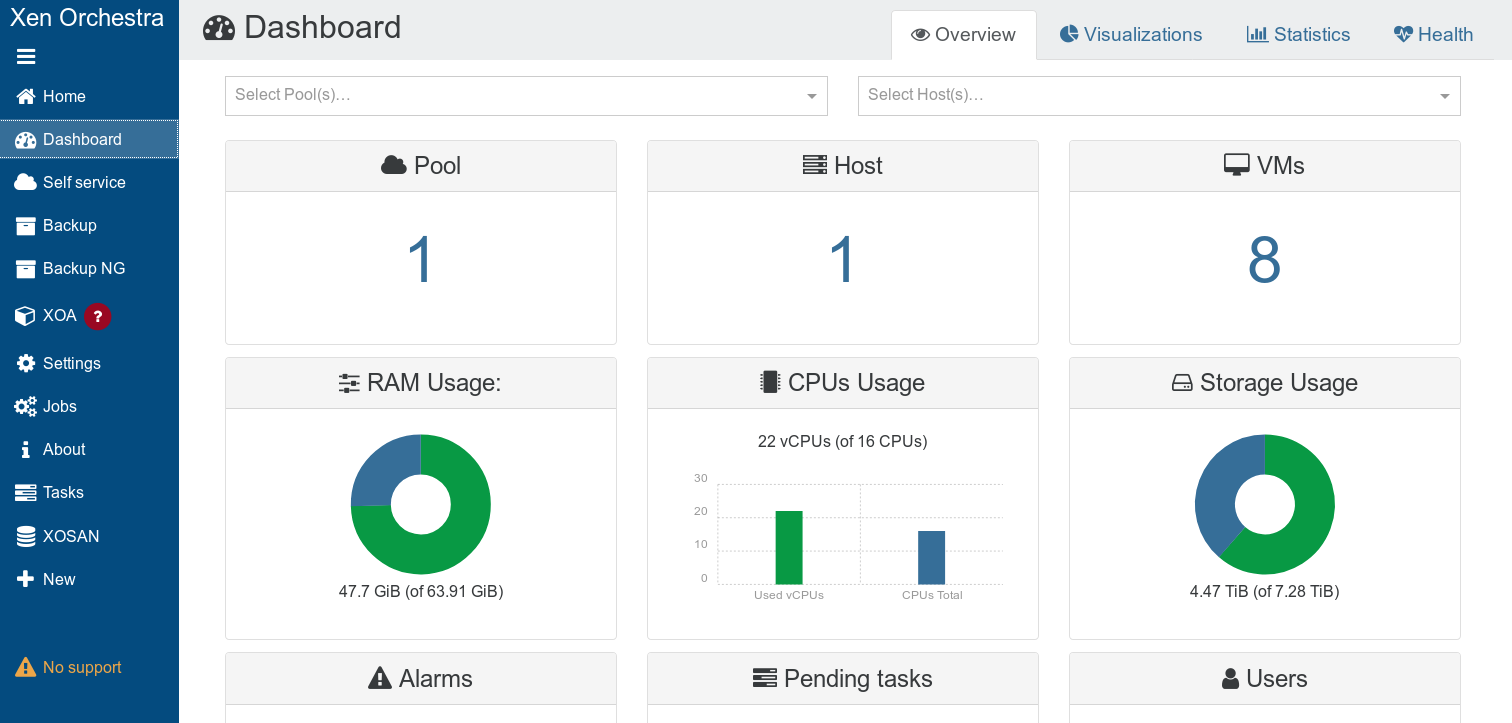The height and width of the screenshot is (723, 1512).
Task: Click the Used vCPUs axis label
Action: 789,595
